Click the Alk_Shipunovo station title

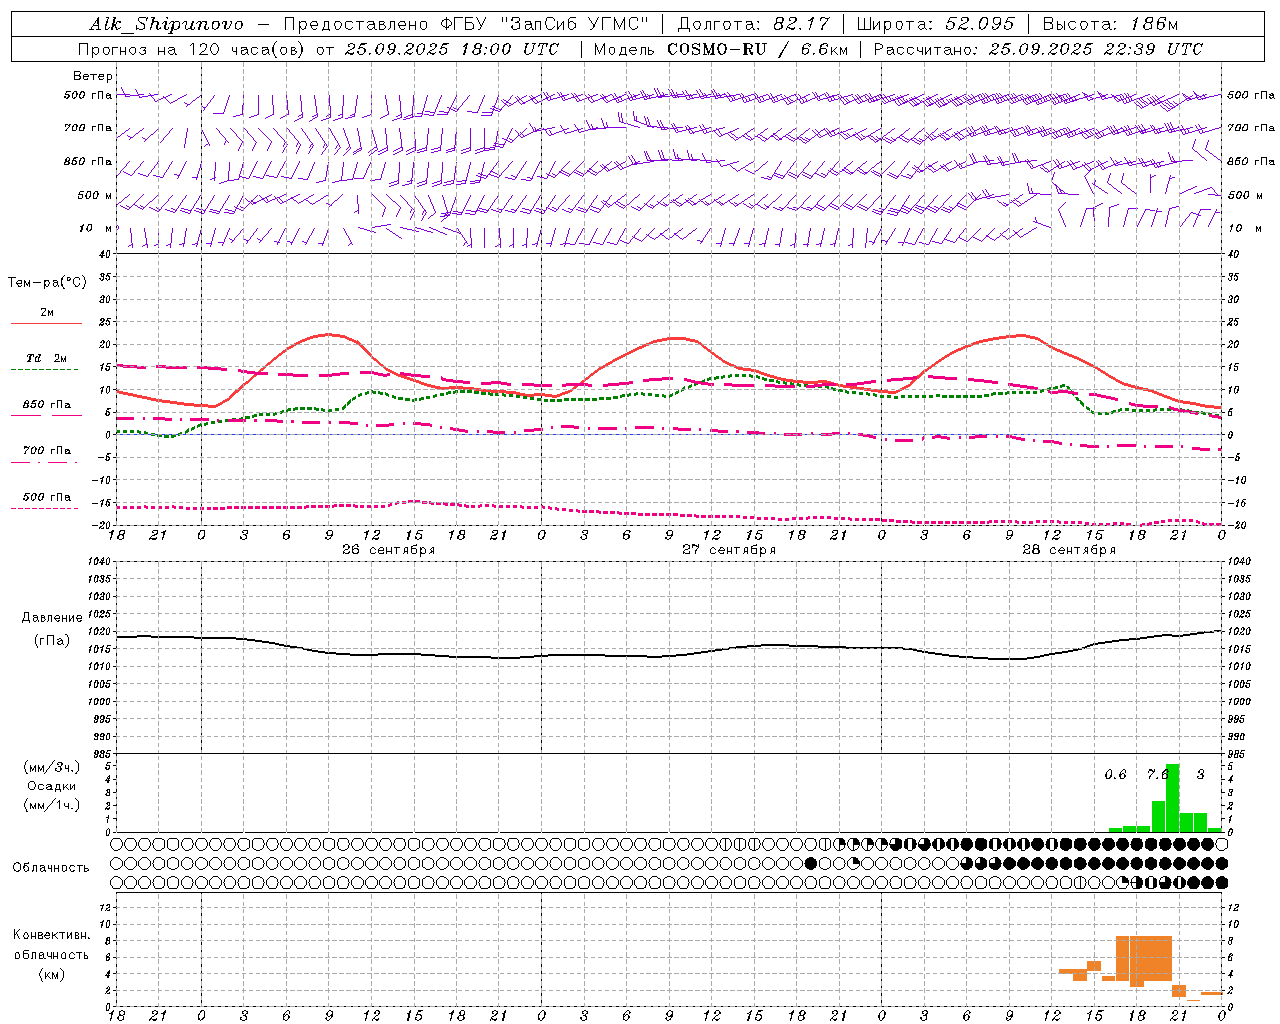tap(166, 24)
